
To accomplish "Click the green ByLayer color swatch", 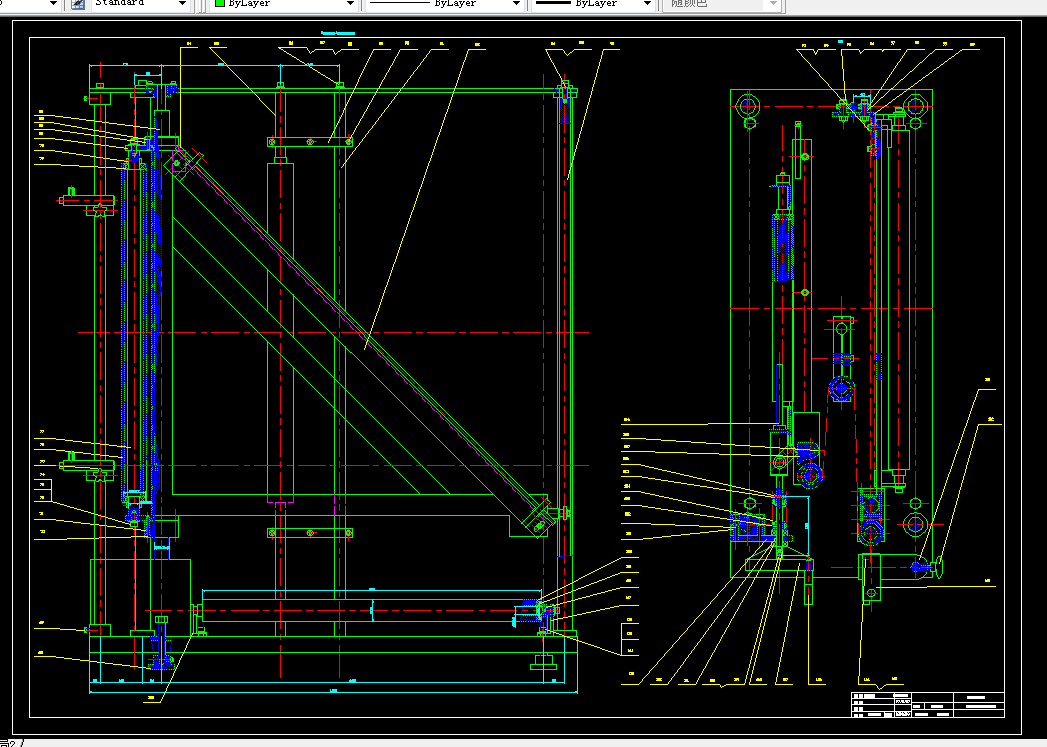I will [220, 3].
